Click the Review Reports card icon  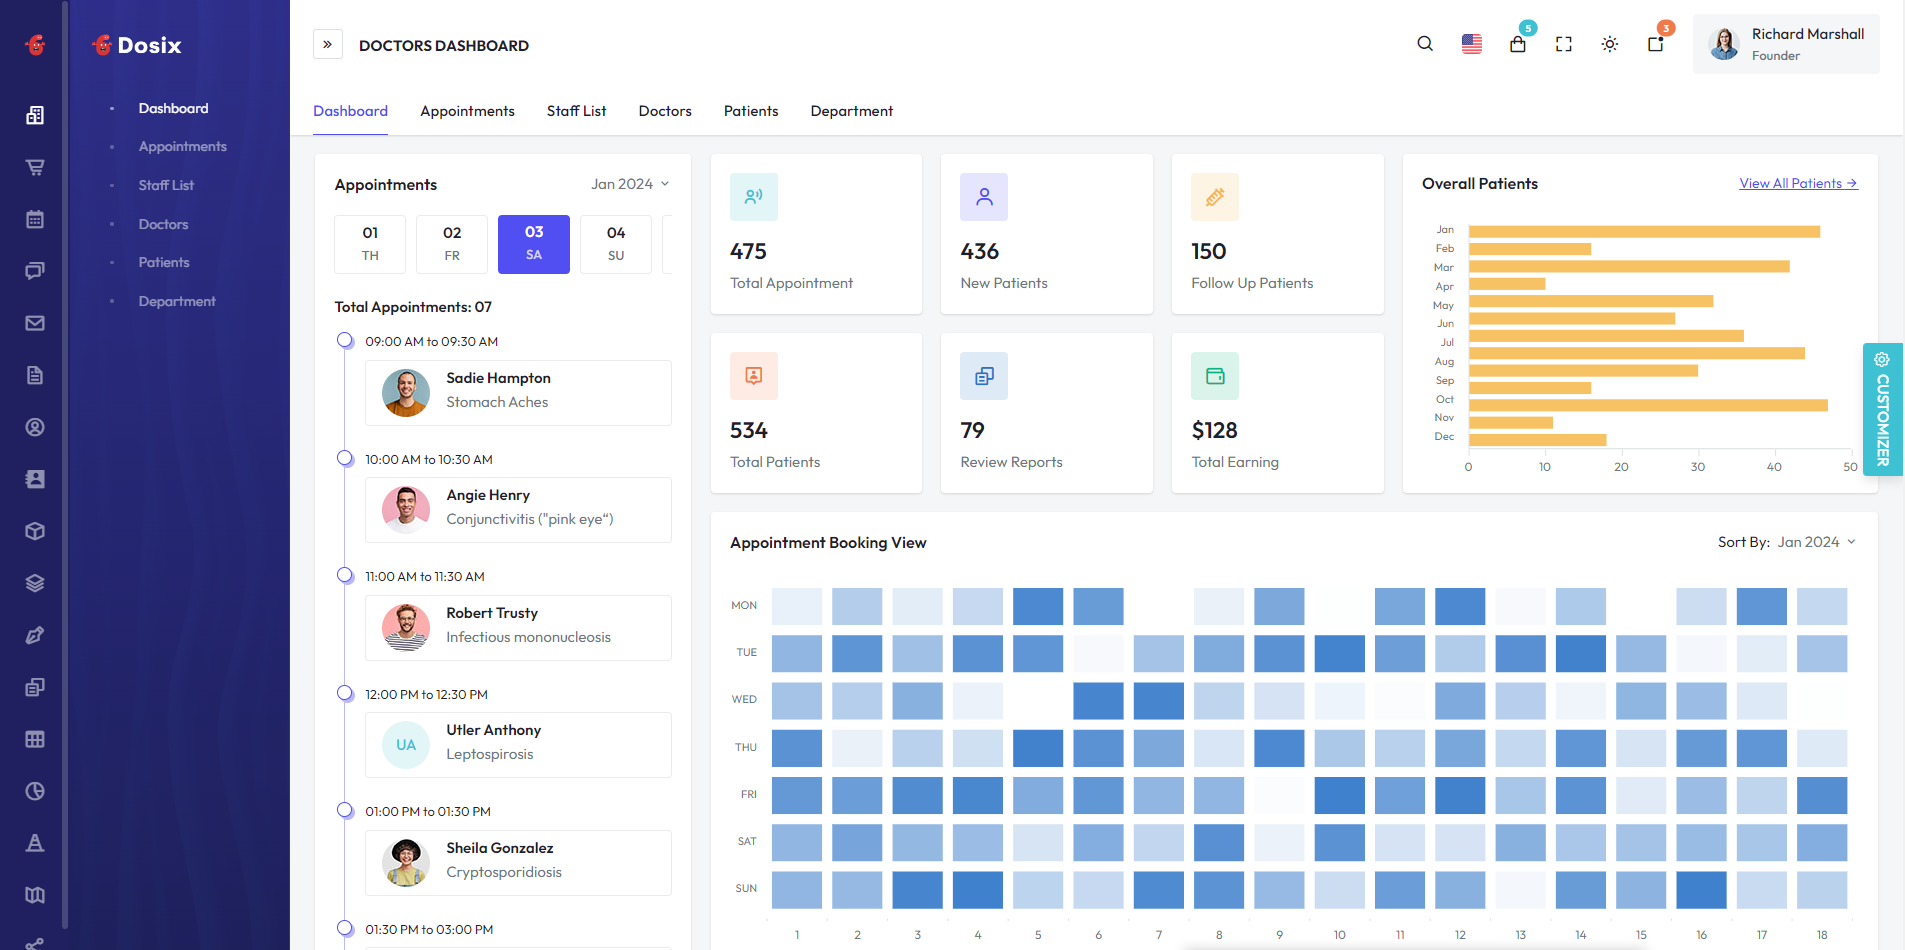point(984,376)
